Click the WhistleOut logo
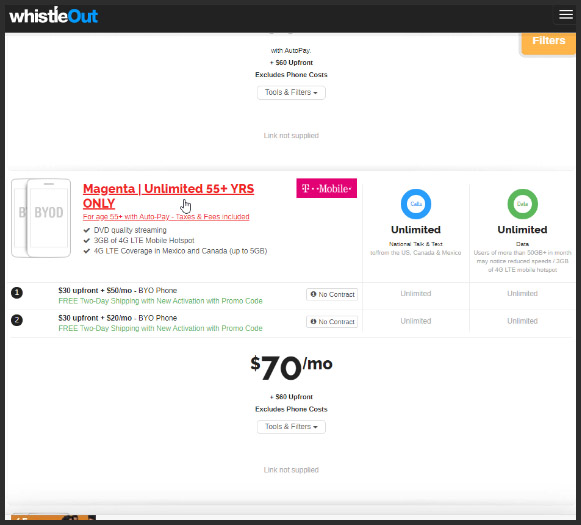The height and width of the screenshot is (525, 581). coord(53,16)
